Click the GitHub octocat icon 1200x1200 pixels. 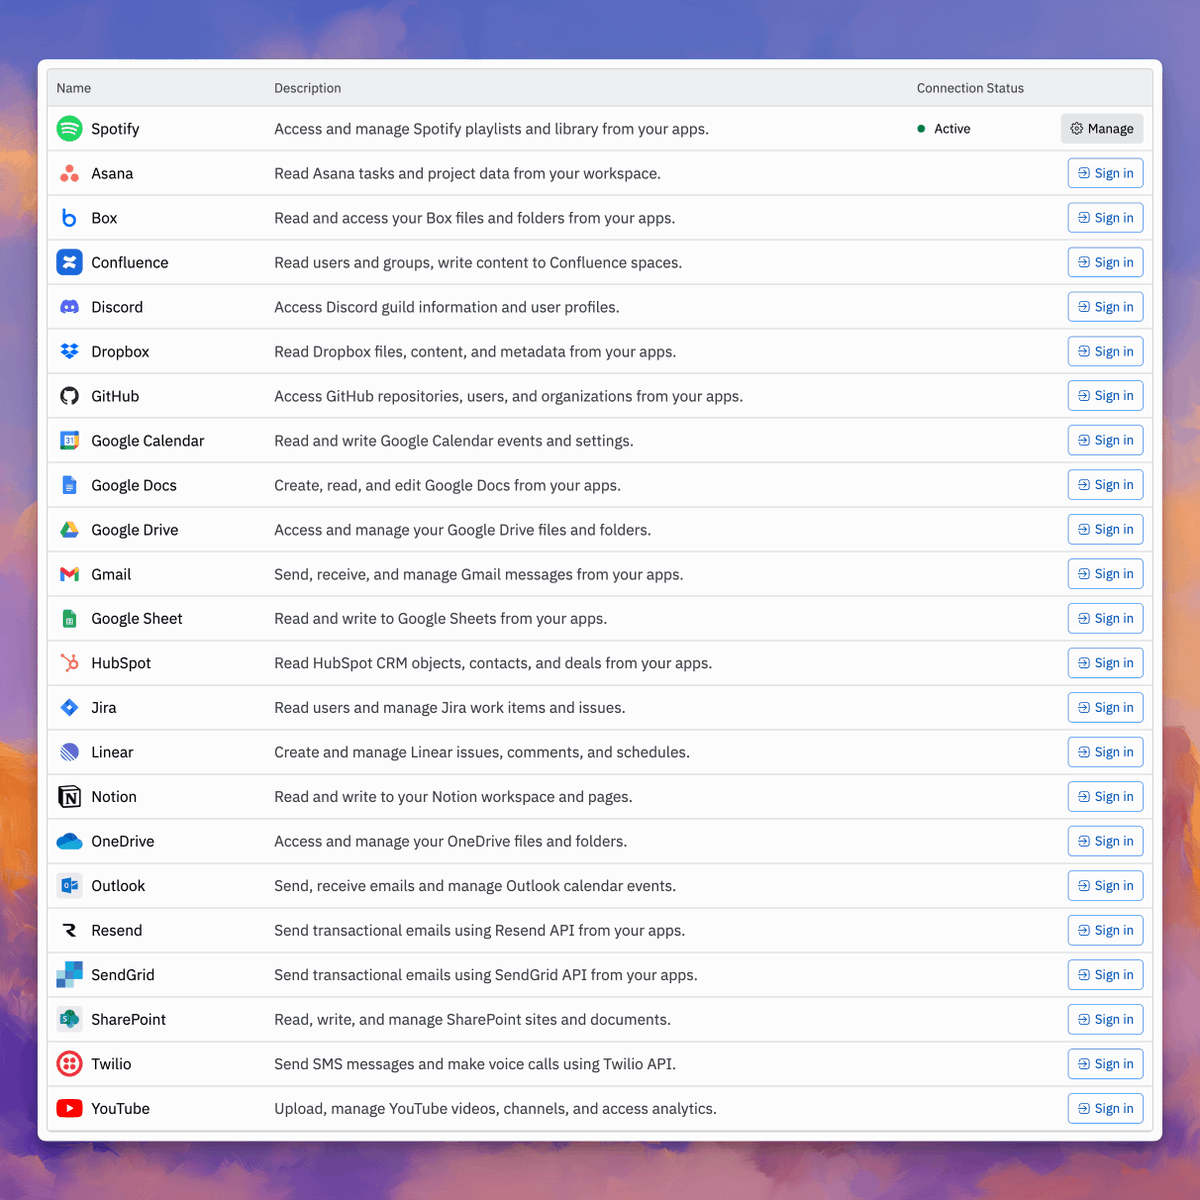[x=69, y=396]
